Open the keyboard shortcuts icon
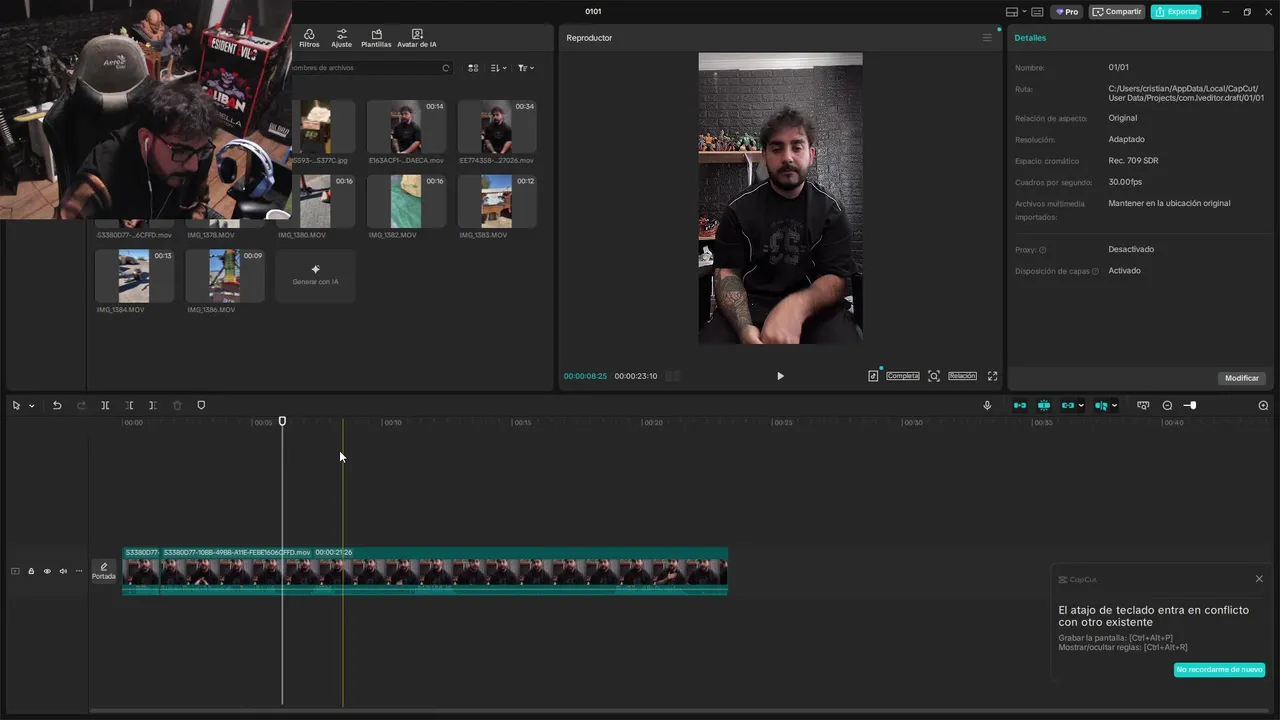The height and width of the screenshot is (720, 1280). pos(1037,12)
